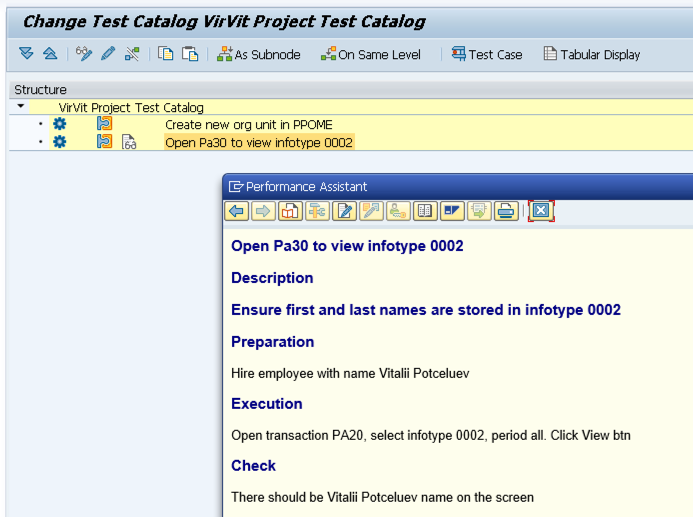
Task: Go back in Performance Assistant
Action: tap(236, 211)
